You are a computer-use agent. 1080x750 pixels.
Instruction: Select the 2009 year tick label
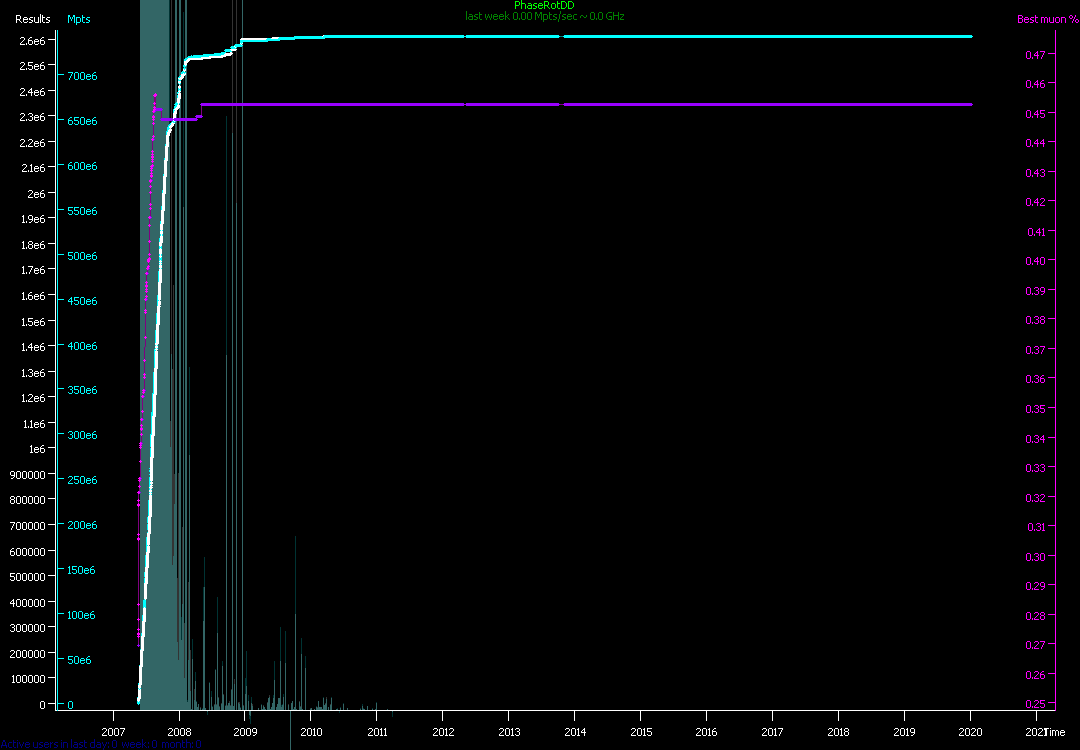point(245,732)
